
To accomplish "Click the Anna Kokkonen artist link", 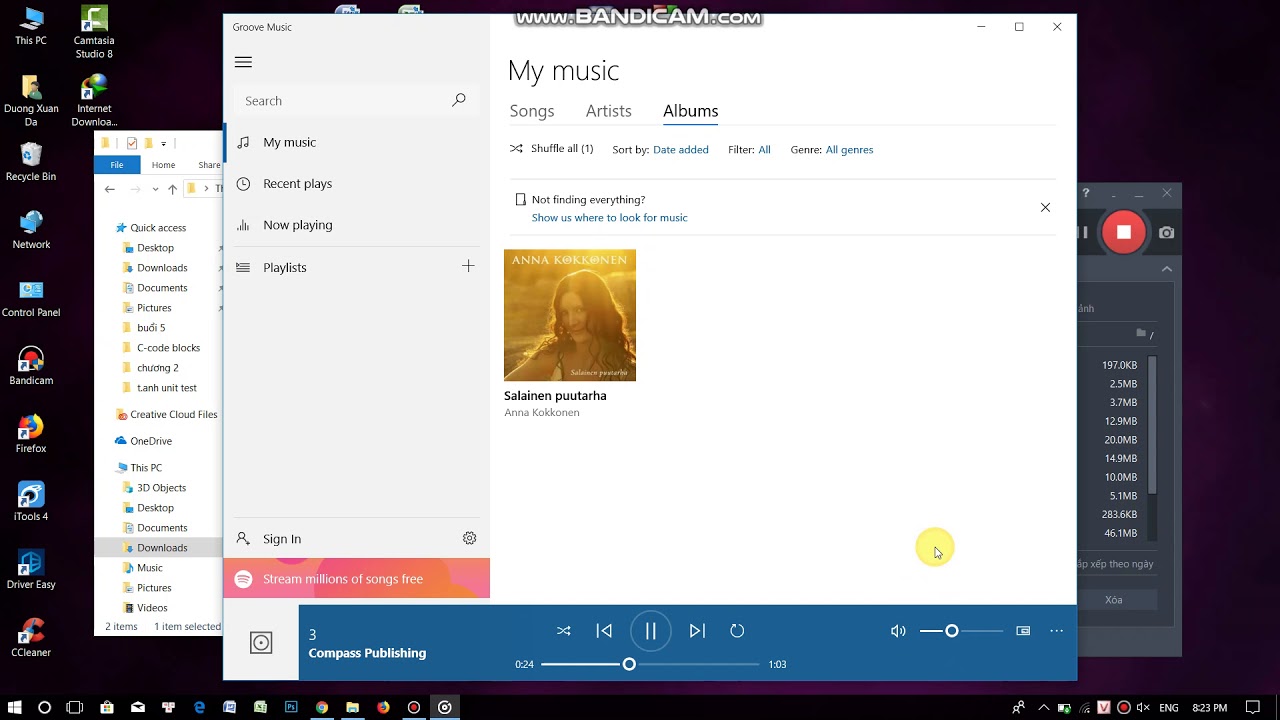I will 541,412.
